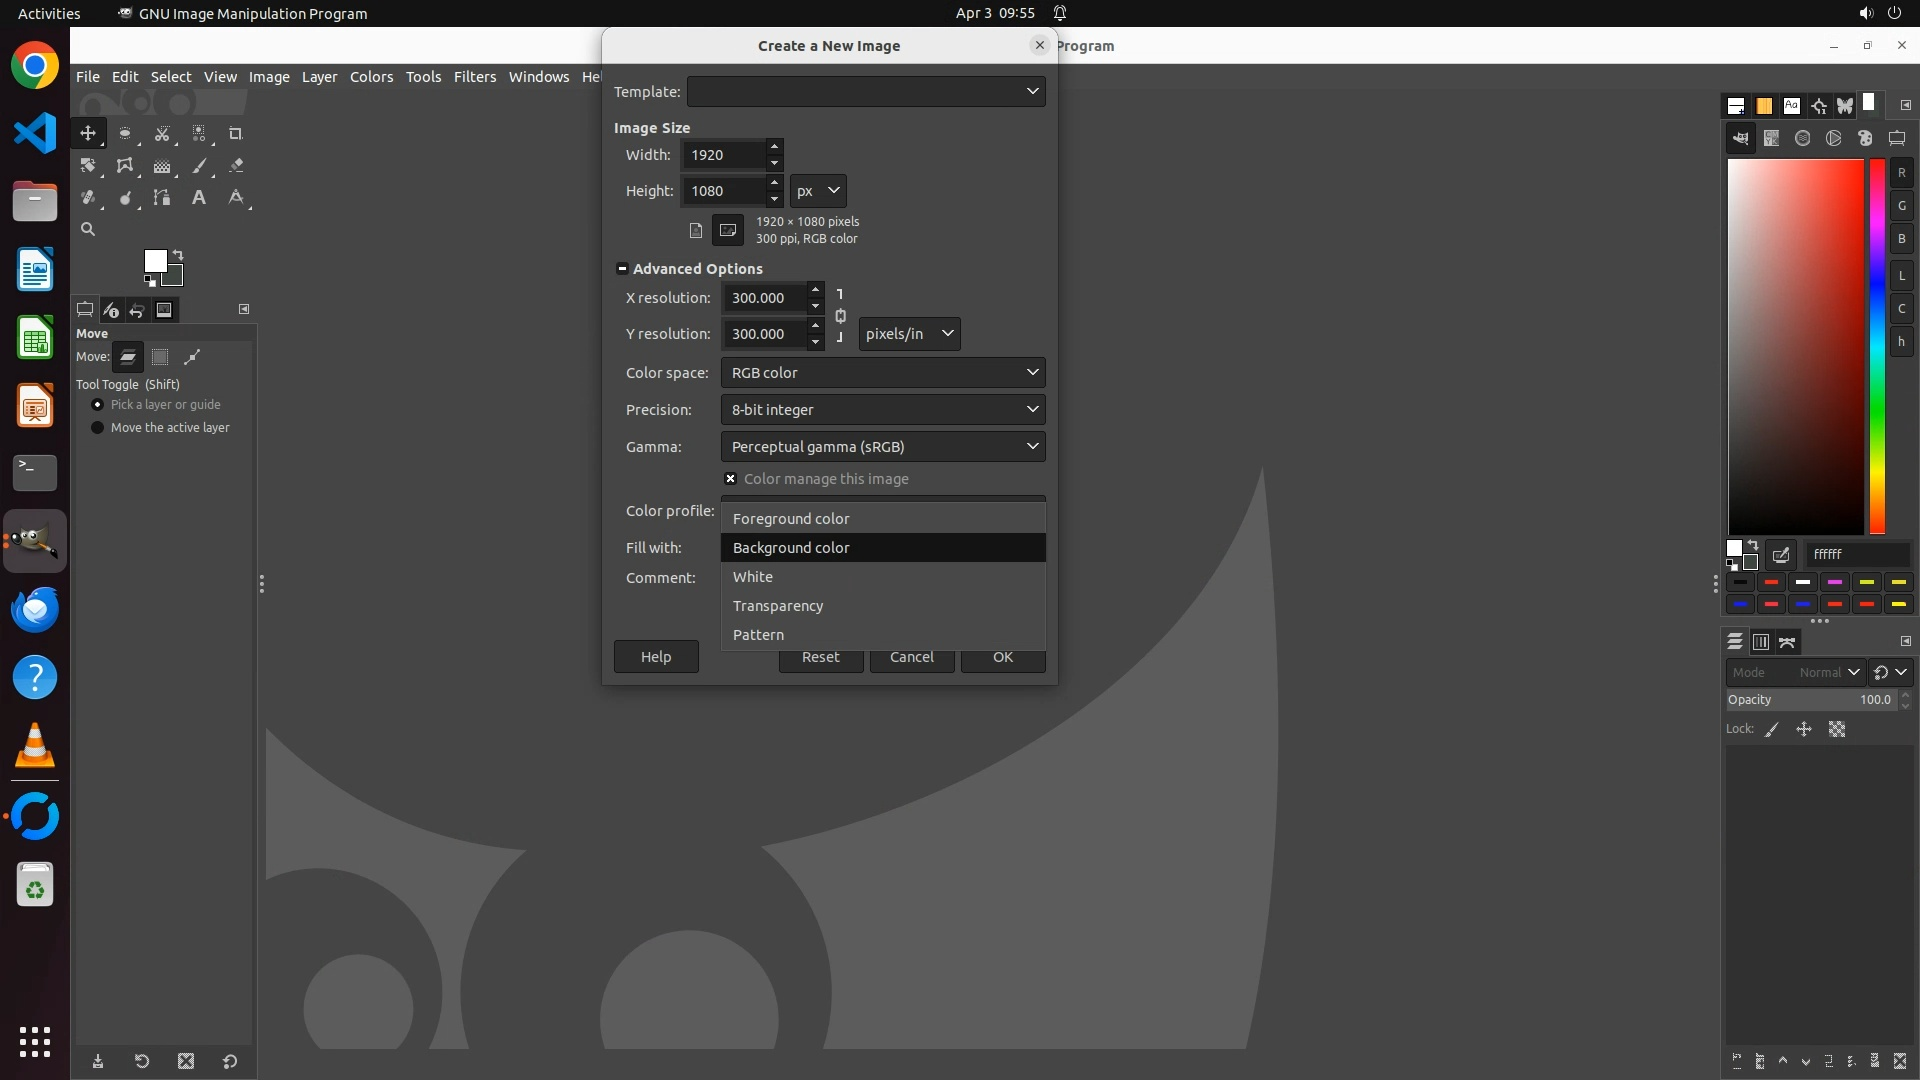Click the vertical hue color strip

coord(1877,345)
